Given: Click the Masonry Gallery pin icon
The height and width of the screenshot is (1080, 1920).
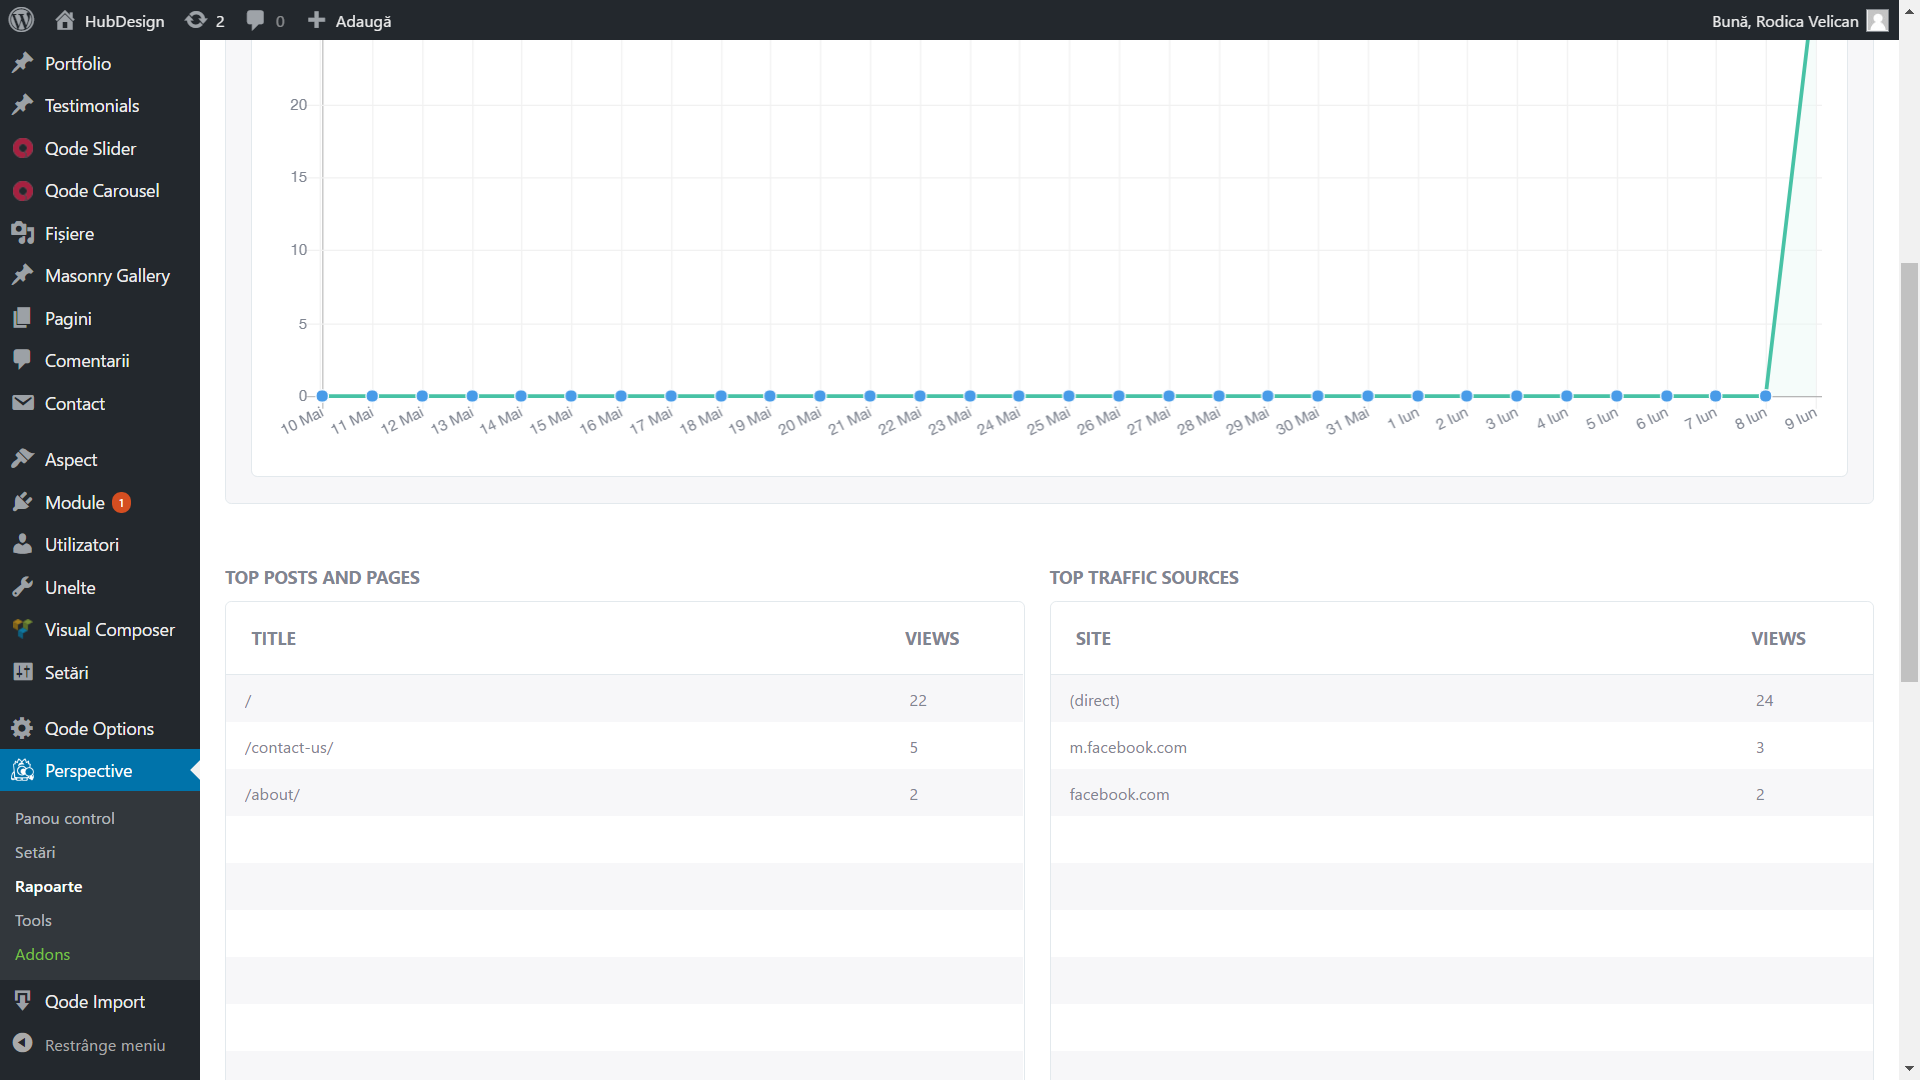Looking at the screenshot, I should (x=22, y=275).
